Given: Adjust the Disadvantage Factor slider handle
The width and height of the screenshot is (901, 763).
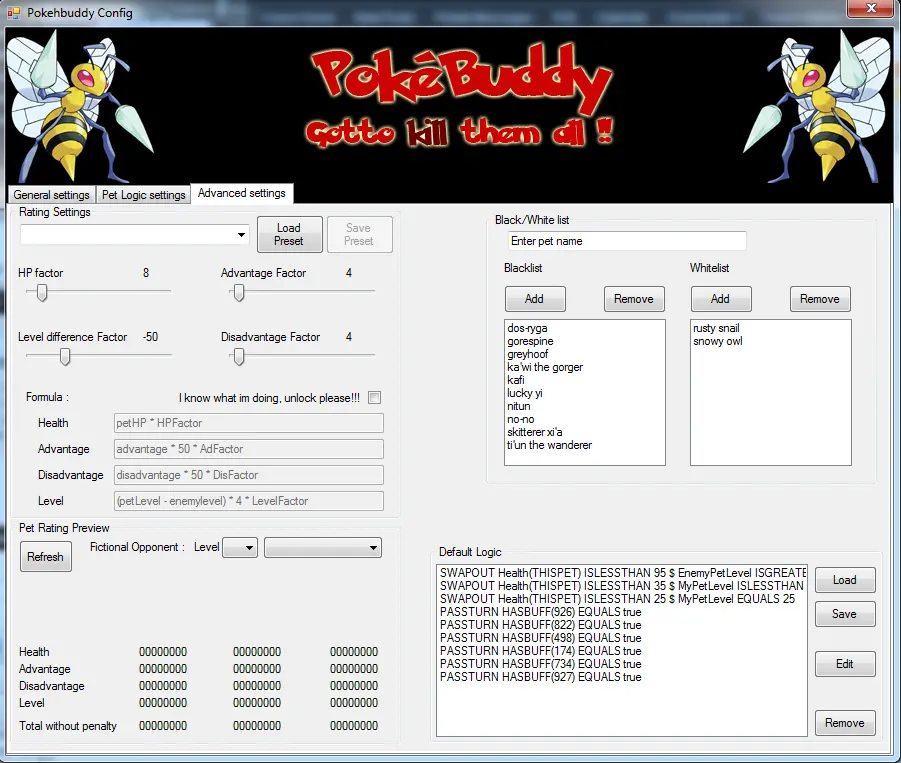Looking at the screenshot, I should tap(239, 357).
